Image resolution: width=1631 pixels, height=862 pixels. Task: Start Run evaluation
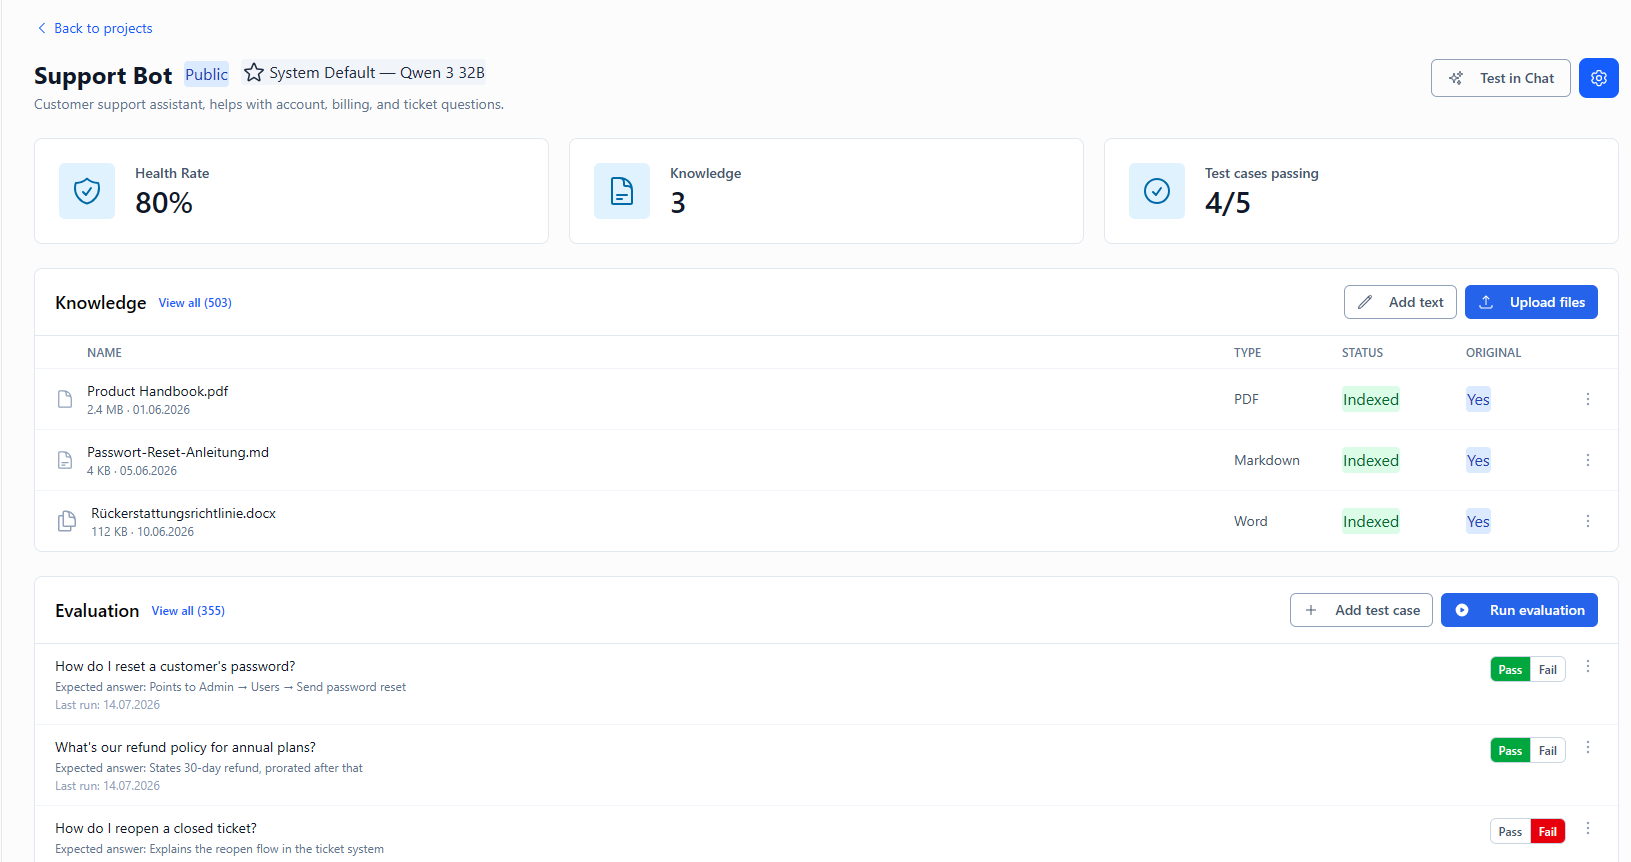coord(1519,610)
